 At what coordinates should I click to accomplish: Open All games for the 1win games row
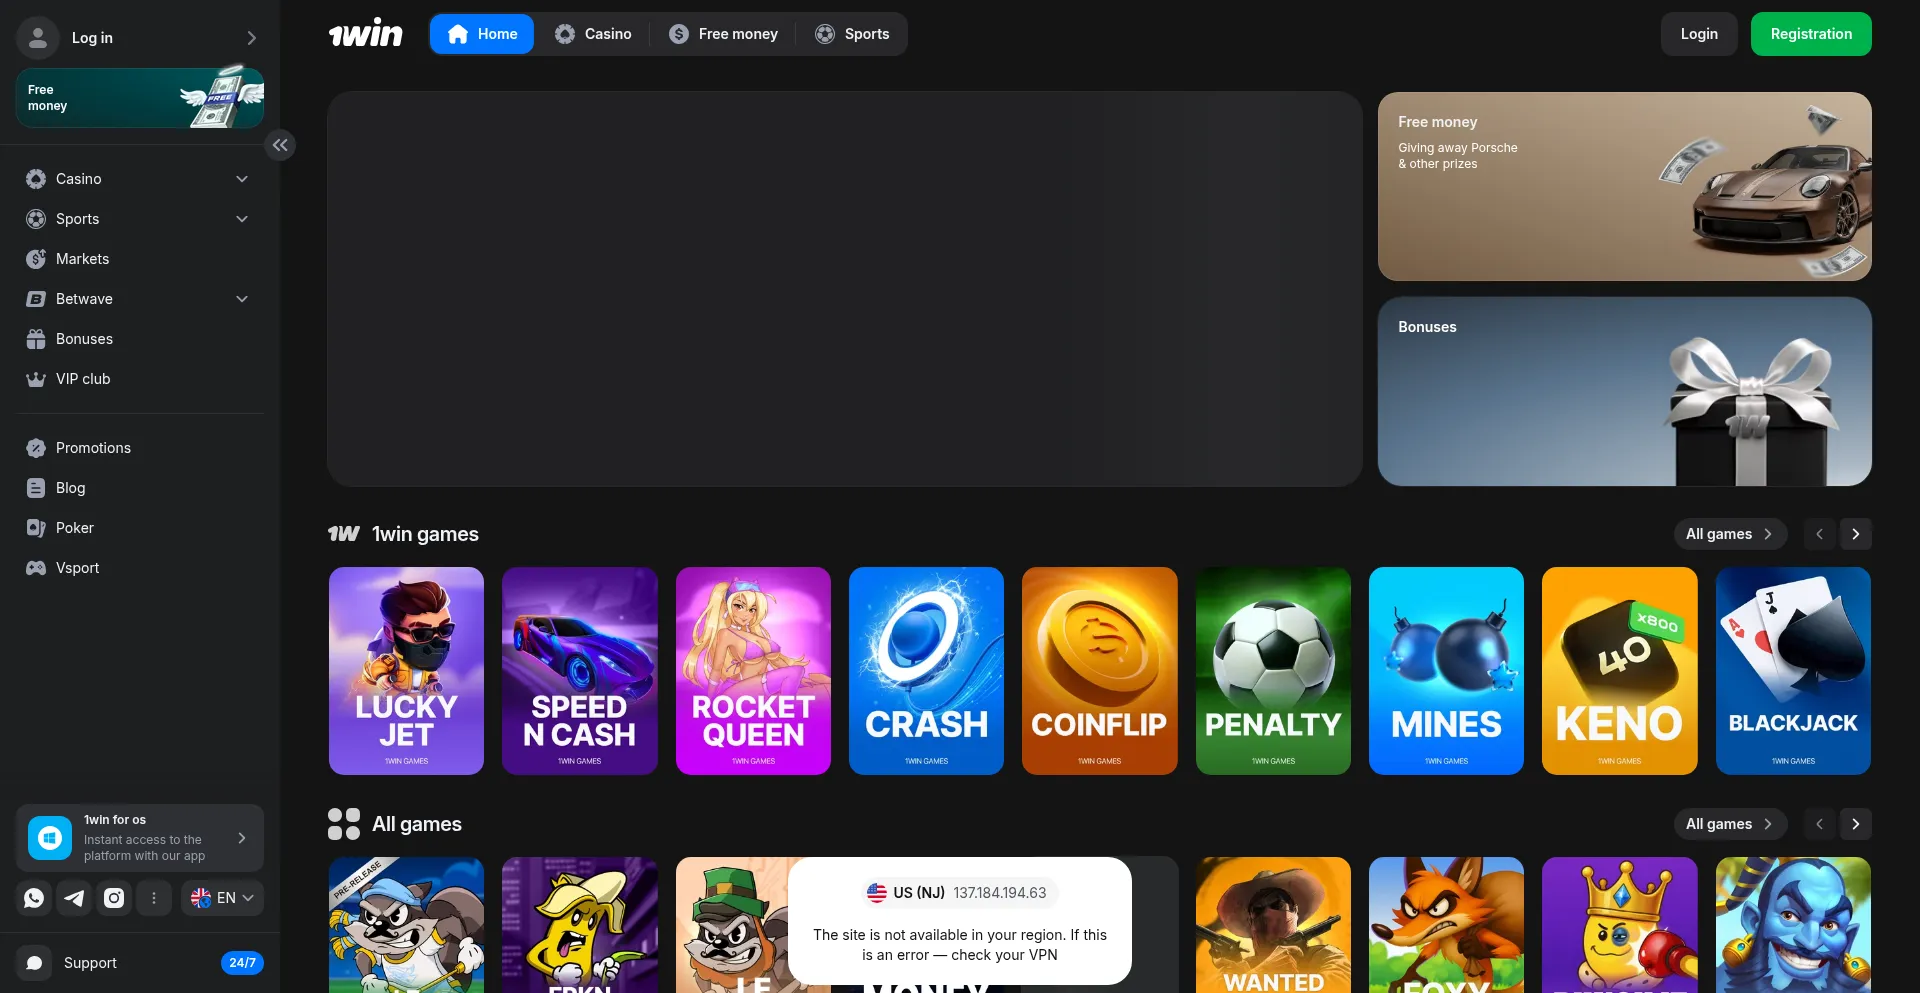pyautogui.click(x=1729, y=534)
